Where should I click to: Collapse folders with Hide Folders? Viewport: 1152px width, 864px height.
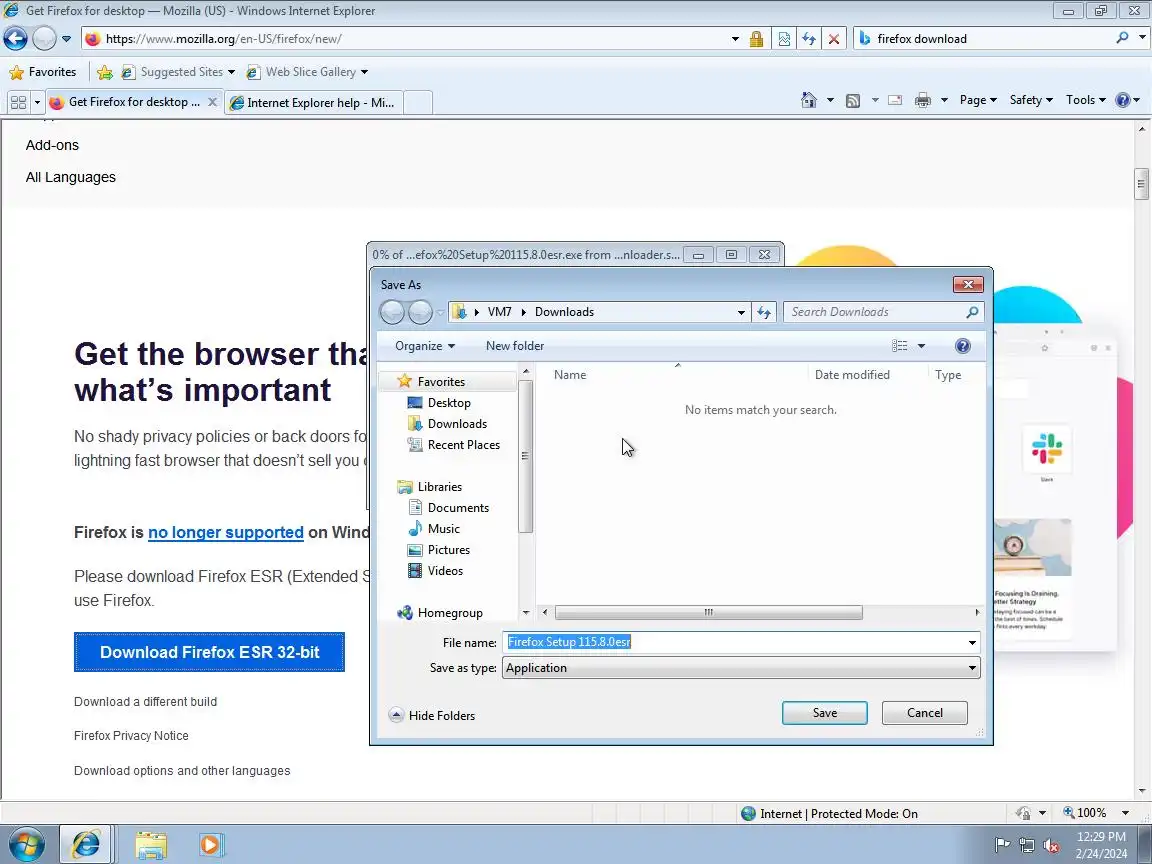pyautogui.click(x=432, y=716)
